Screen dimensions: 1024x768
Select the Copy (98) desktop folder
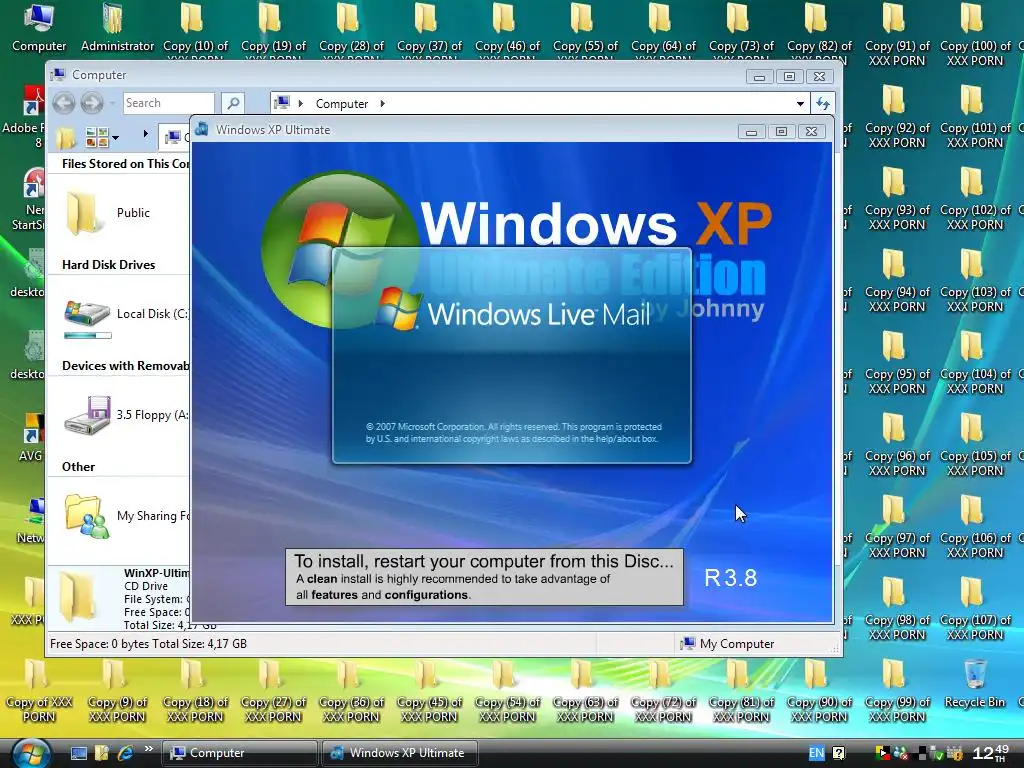point(897,609)
